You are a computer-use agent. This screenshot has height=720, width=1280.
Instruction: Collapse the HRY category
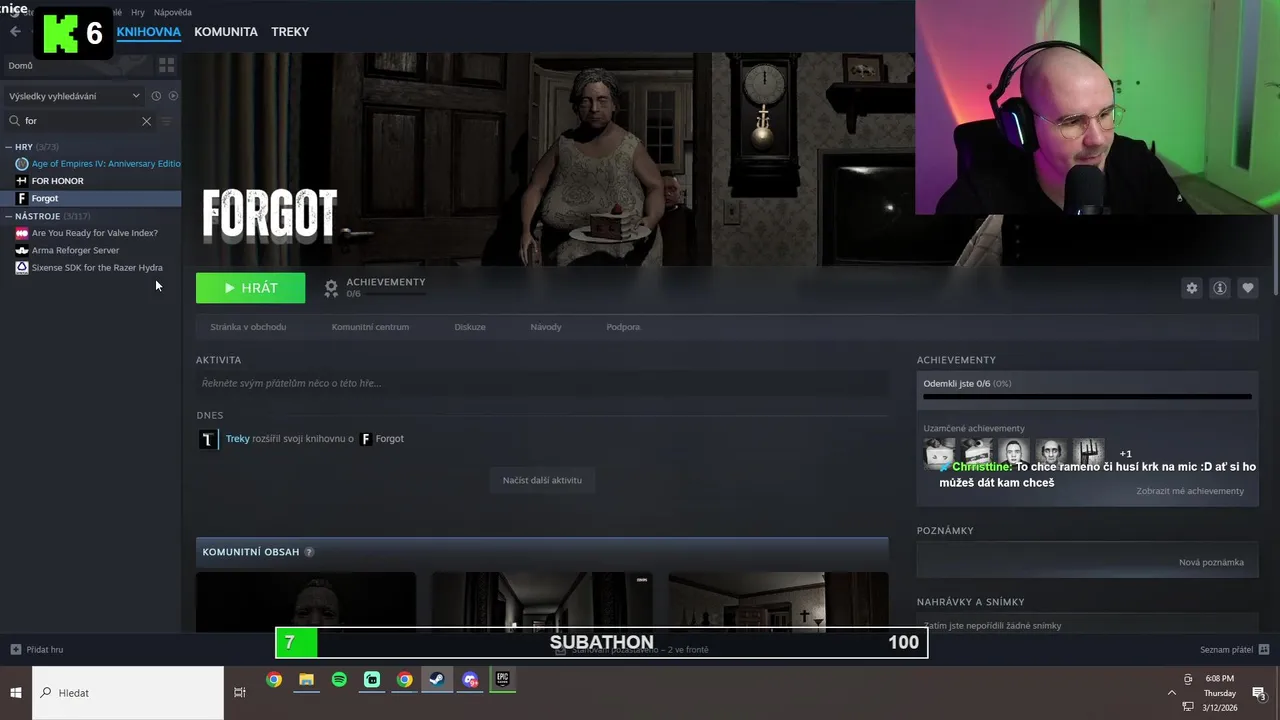pyautogui.click(x=9, y=147)
